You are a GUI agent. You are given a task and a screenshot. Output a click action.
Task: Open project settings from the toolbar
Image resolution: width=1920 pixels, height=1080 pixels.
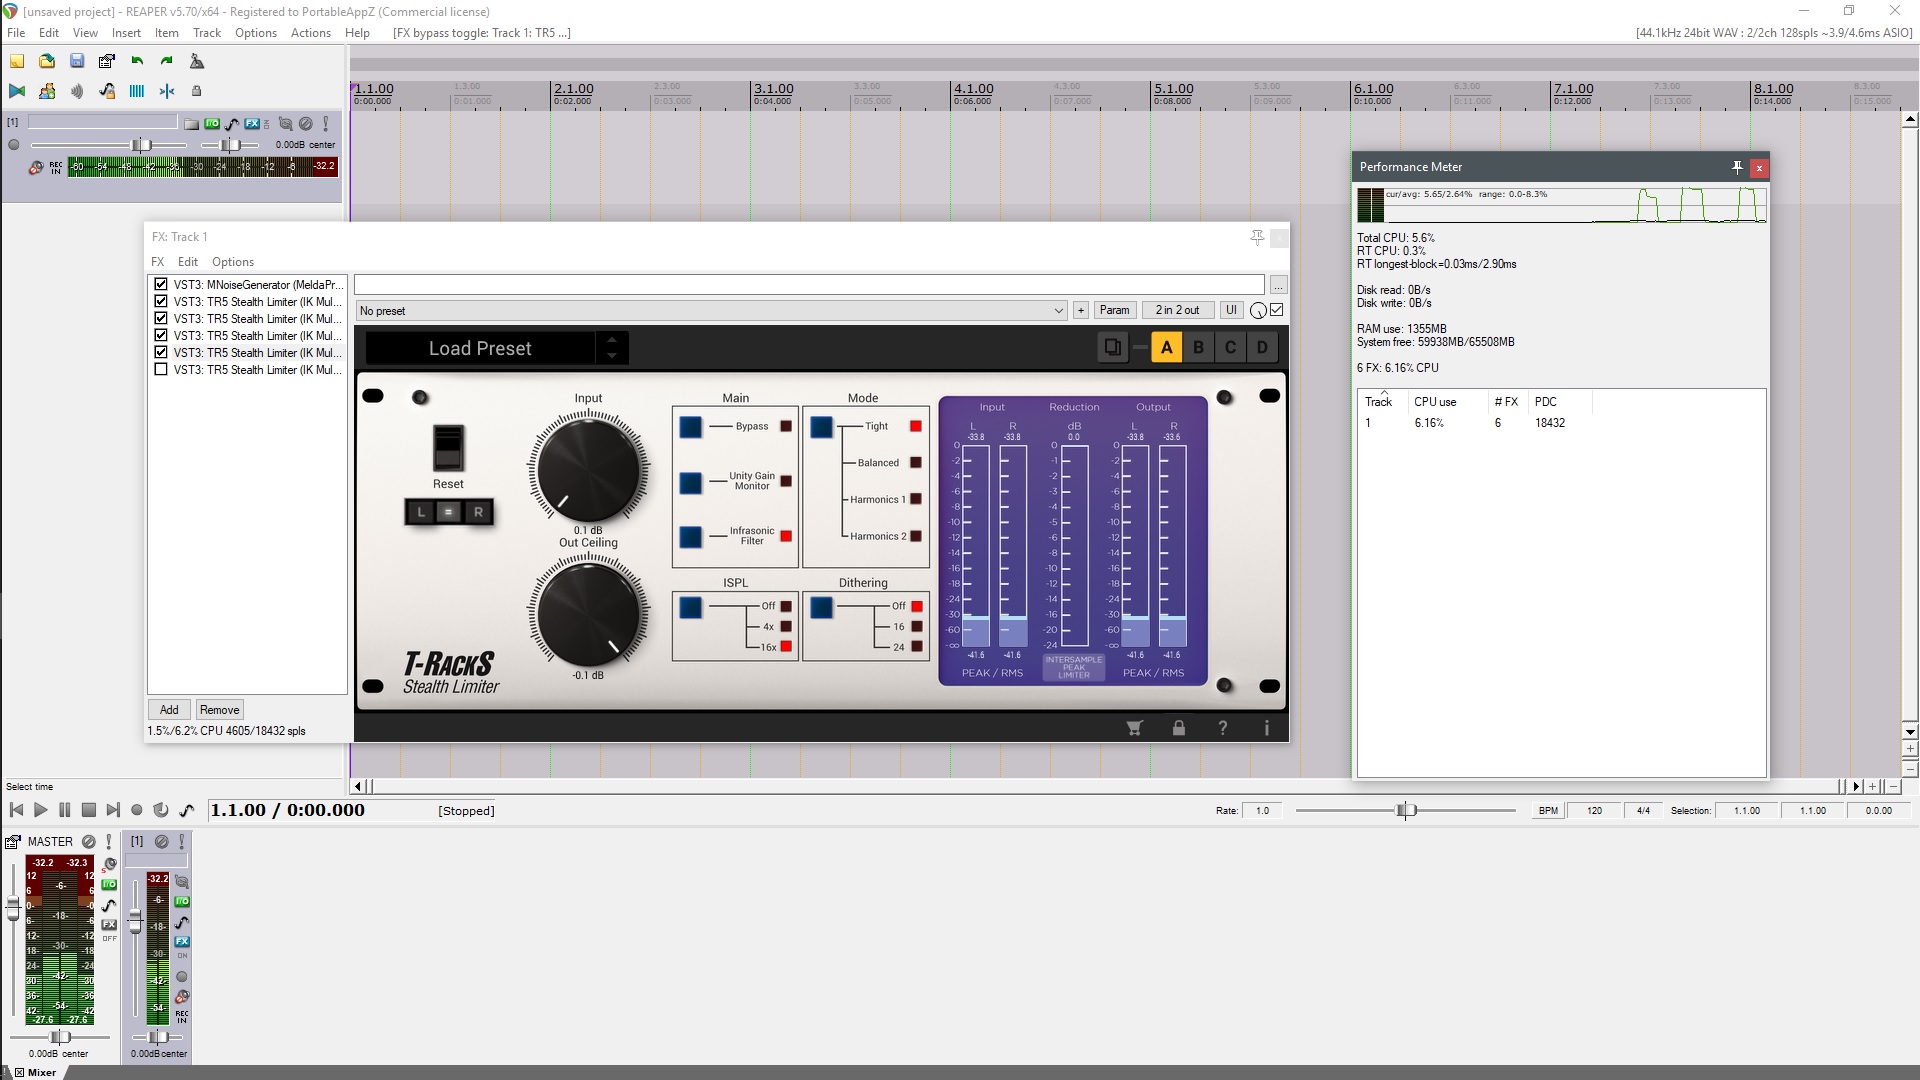coord(107,61)
